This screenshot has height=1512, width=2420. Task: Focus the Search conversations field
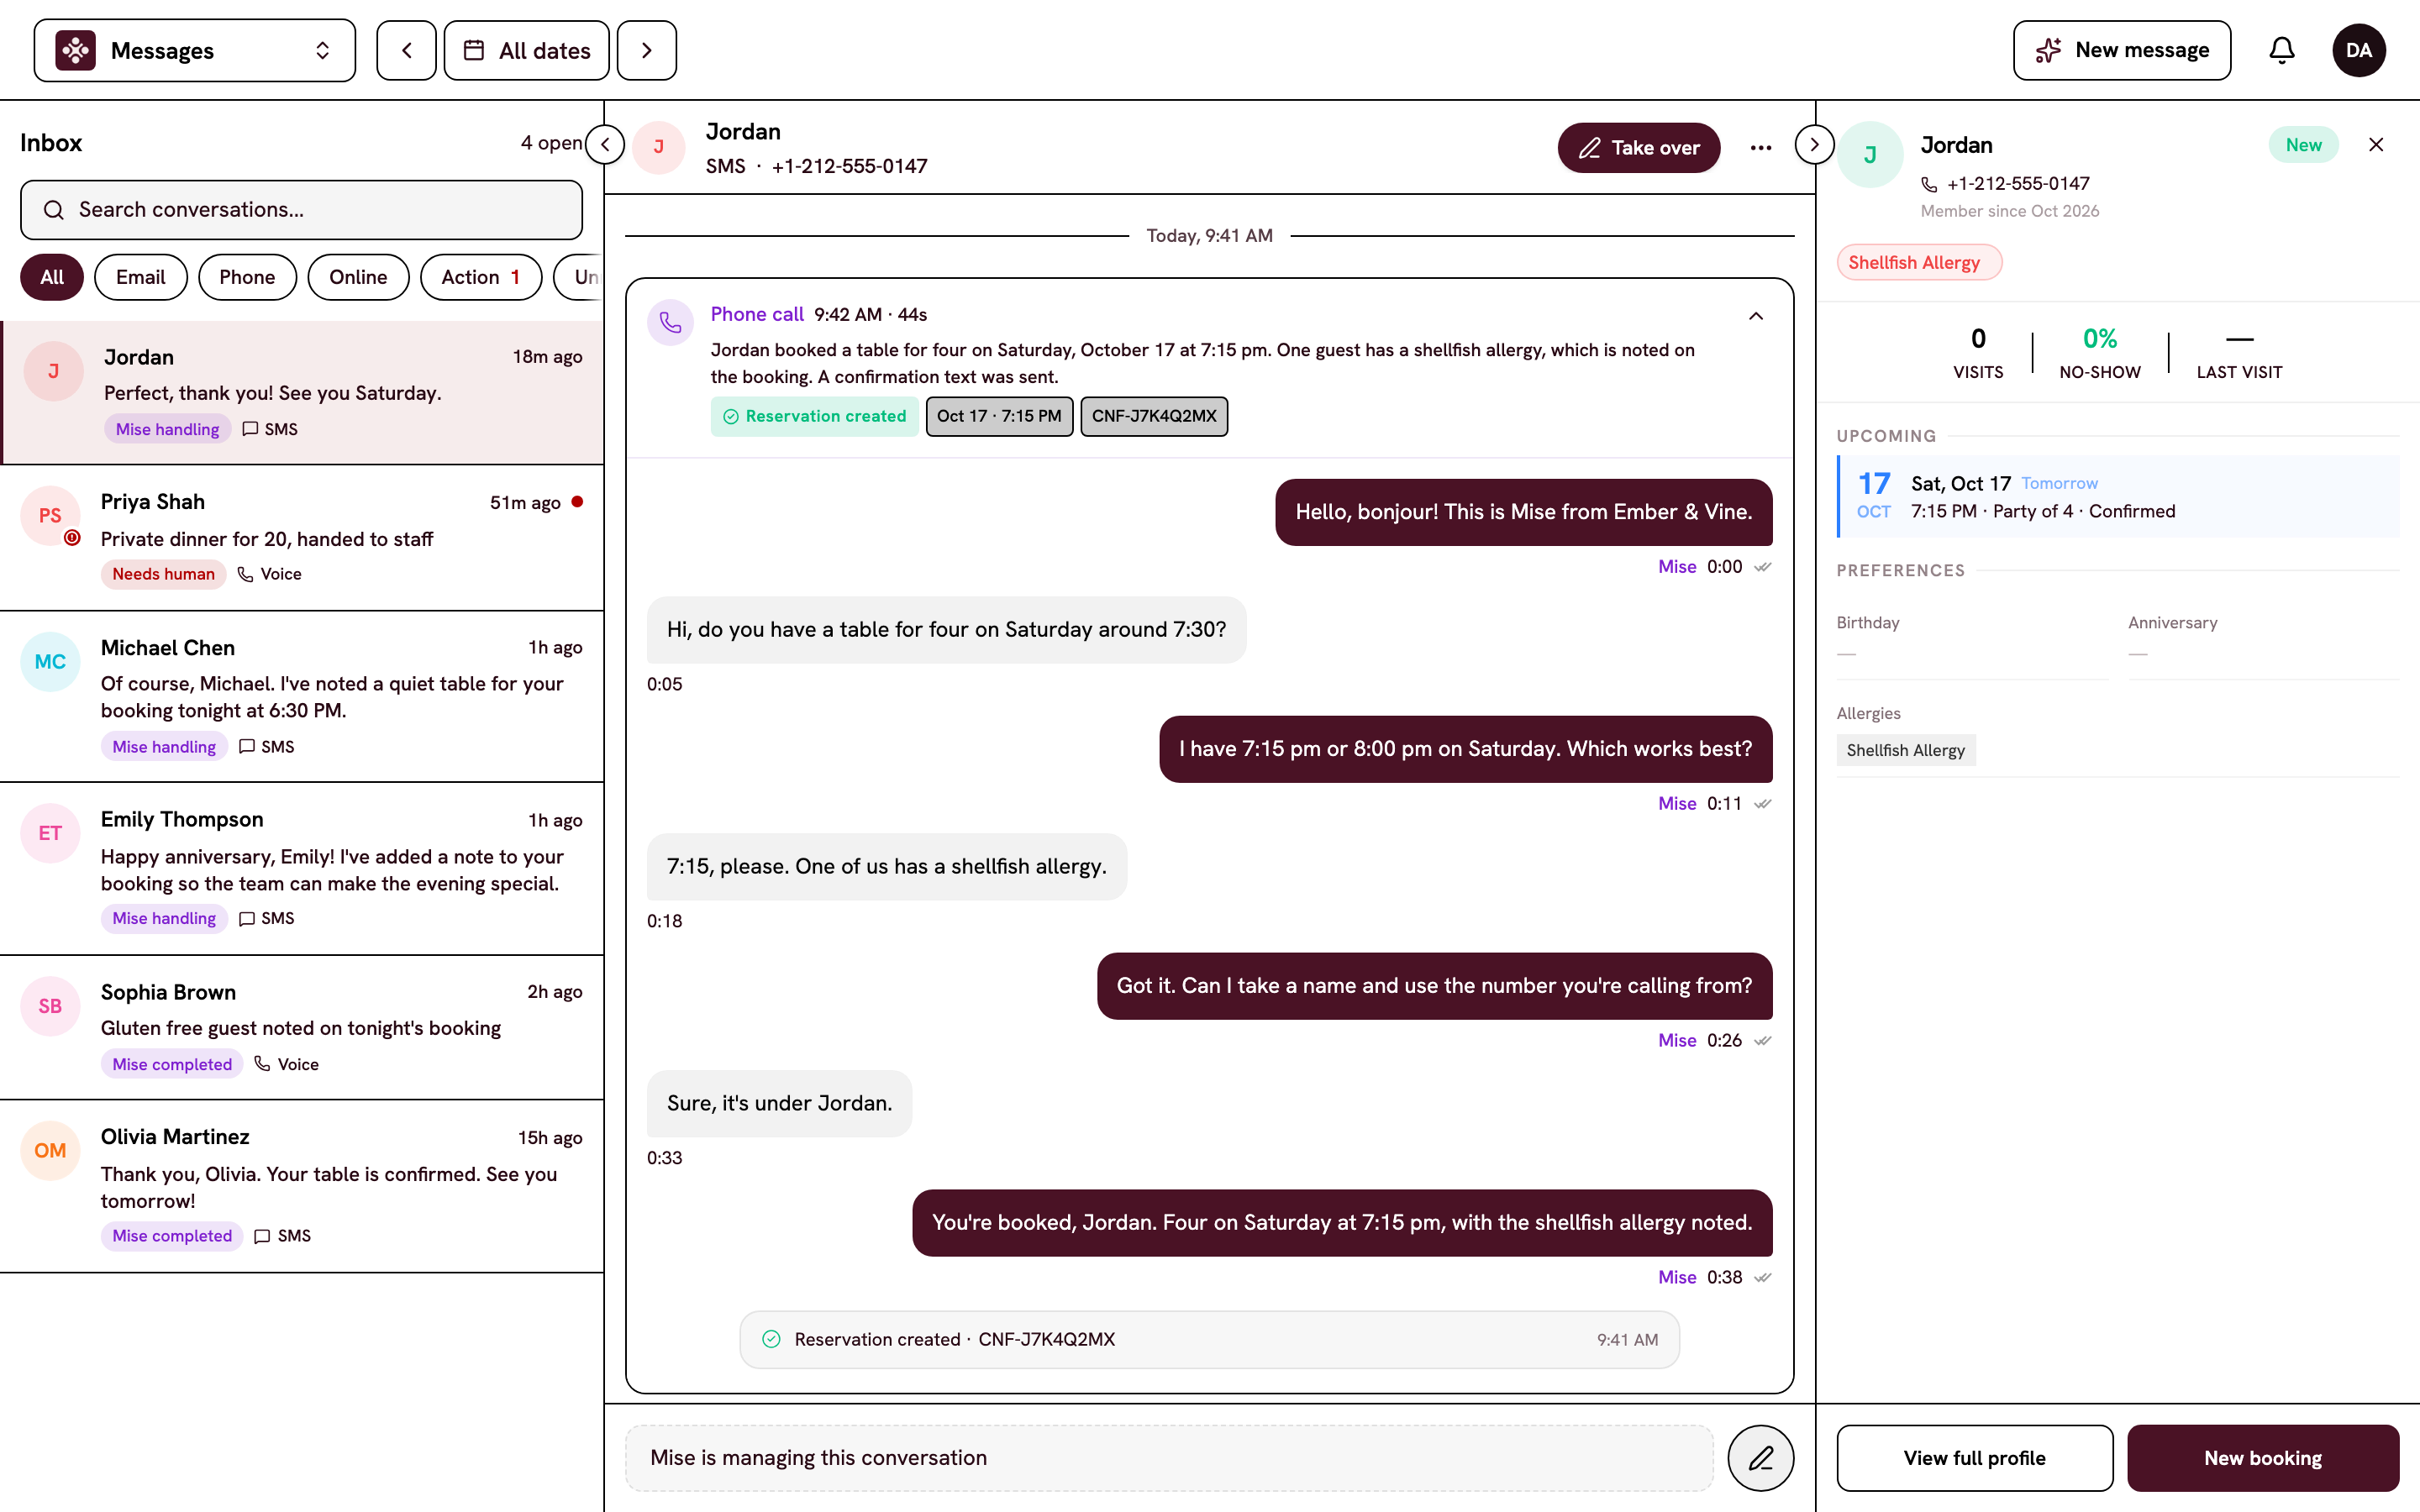(301, 210)
